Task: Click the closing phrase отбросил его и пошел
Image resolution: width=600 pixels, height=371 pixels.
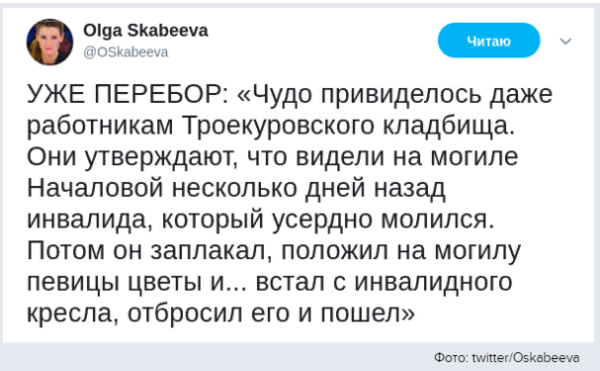Action: pyautogui.click(x=266, y=314)
